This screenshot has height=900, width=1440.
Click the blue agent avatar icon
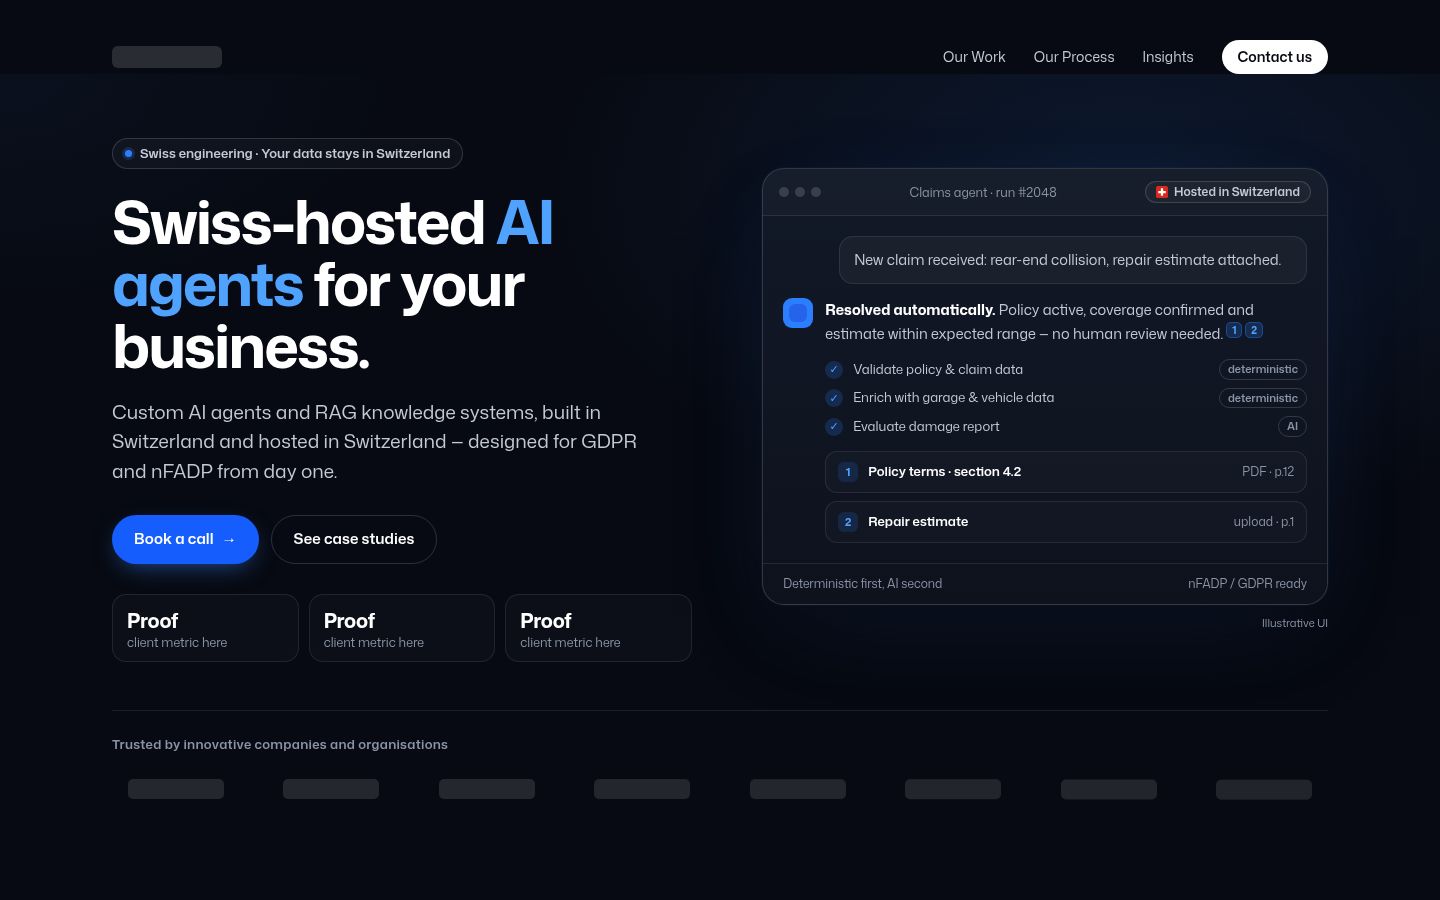tap(798, 313)
